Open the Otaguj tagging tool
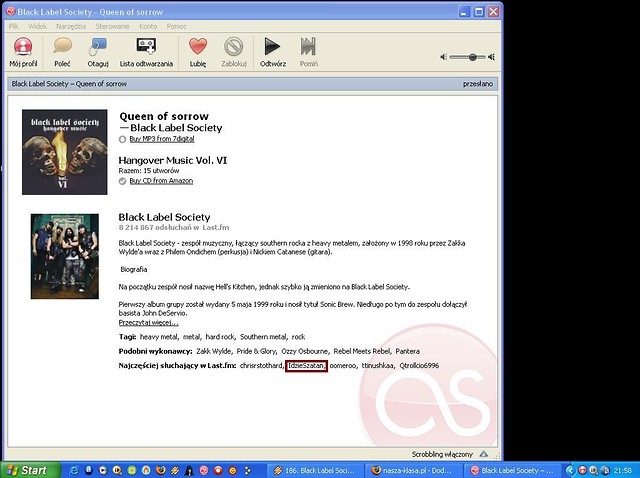The image size is (640, 478). 98,52
